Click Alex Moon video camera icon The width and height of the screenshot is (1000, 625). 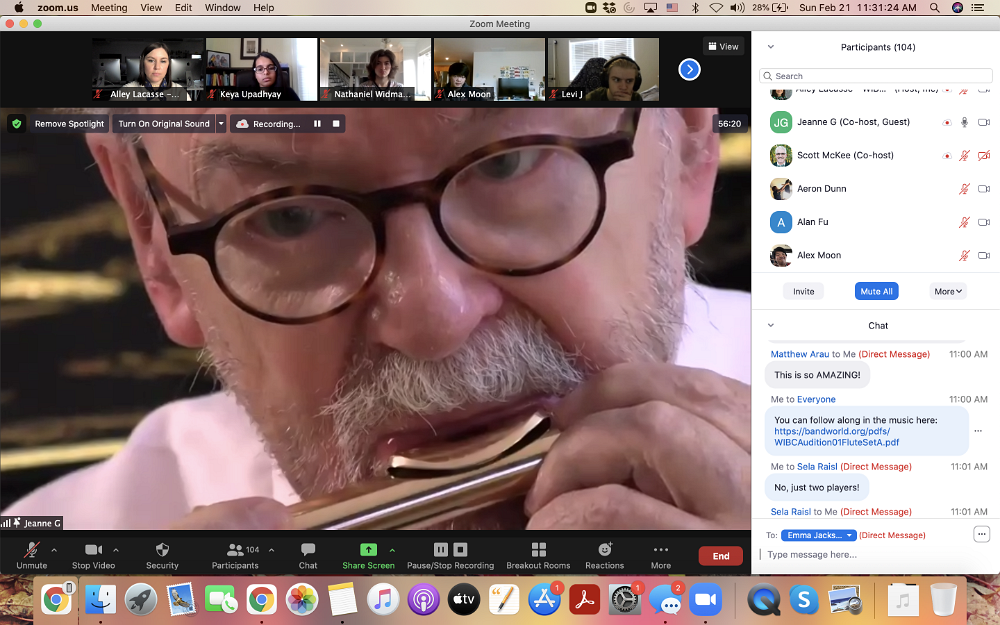click(x=983, y=255)
